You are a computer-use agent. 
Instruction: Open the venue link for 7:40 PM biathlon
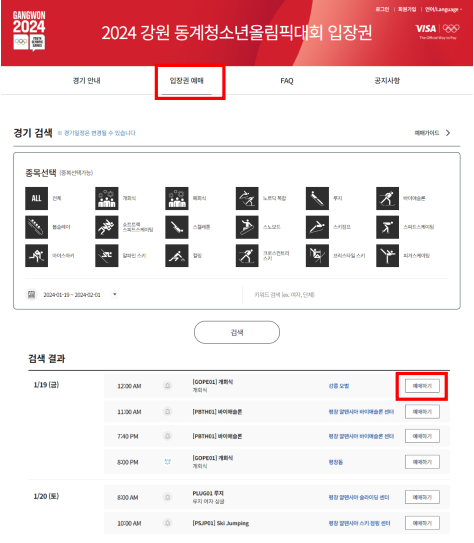(361, 436)
